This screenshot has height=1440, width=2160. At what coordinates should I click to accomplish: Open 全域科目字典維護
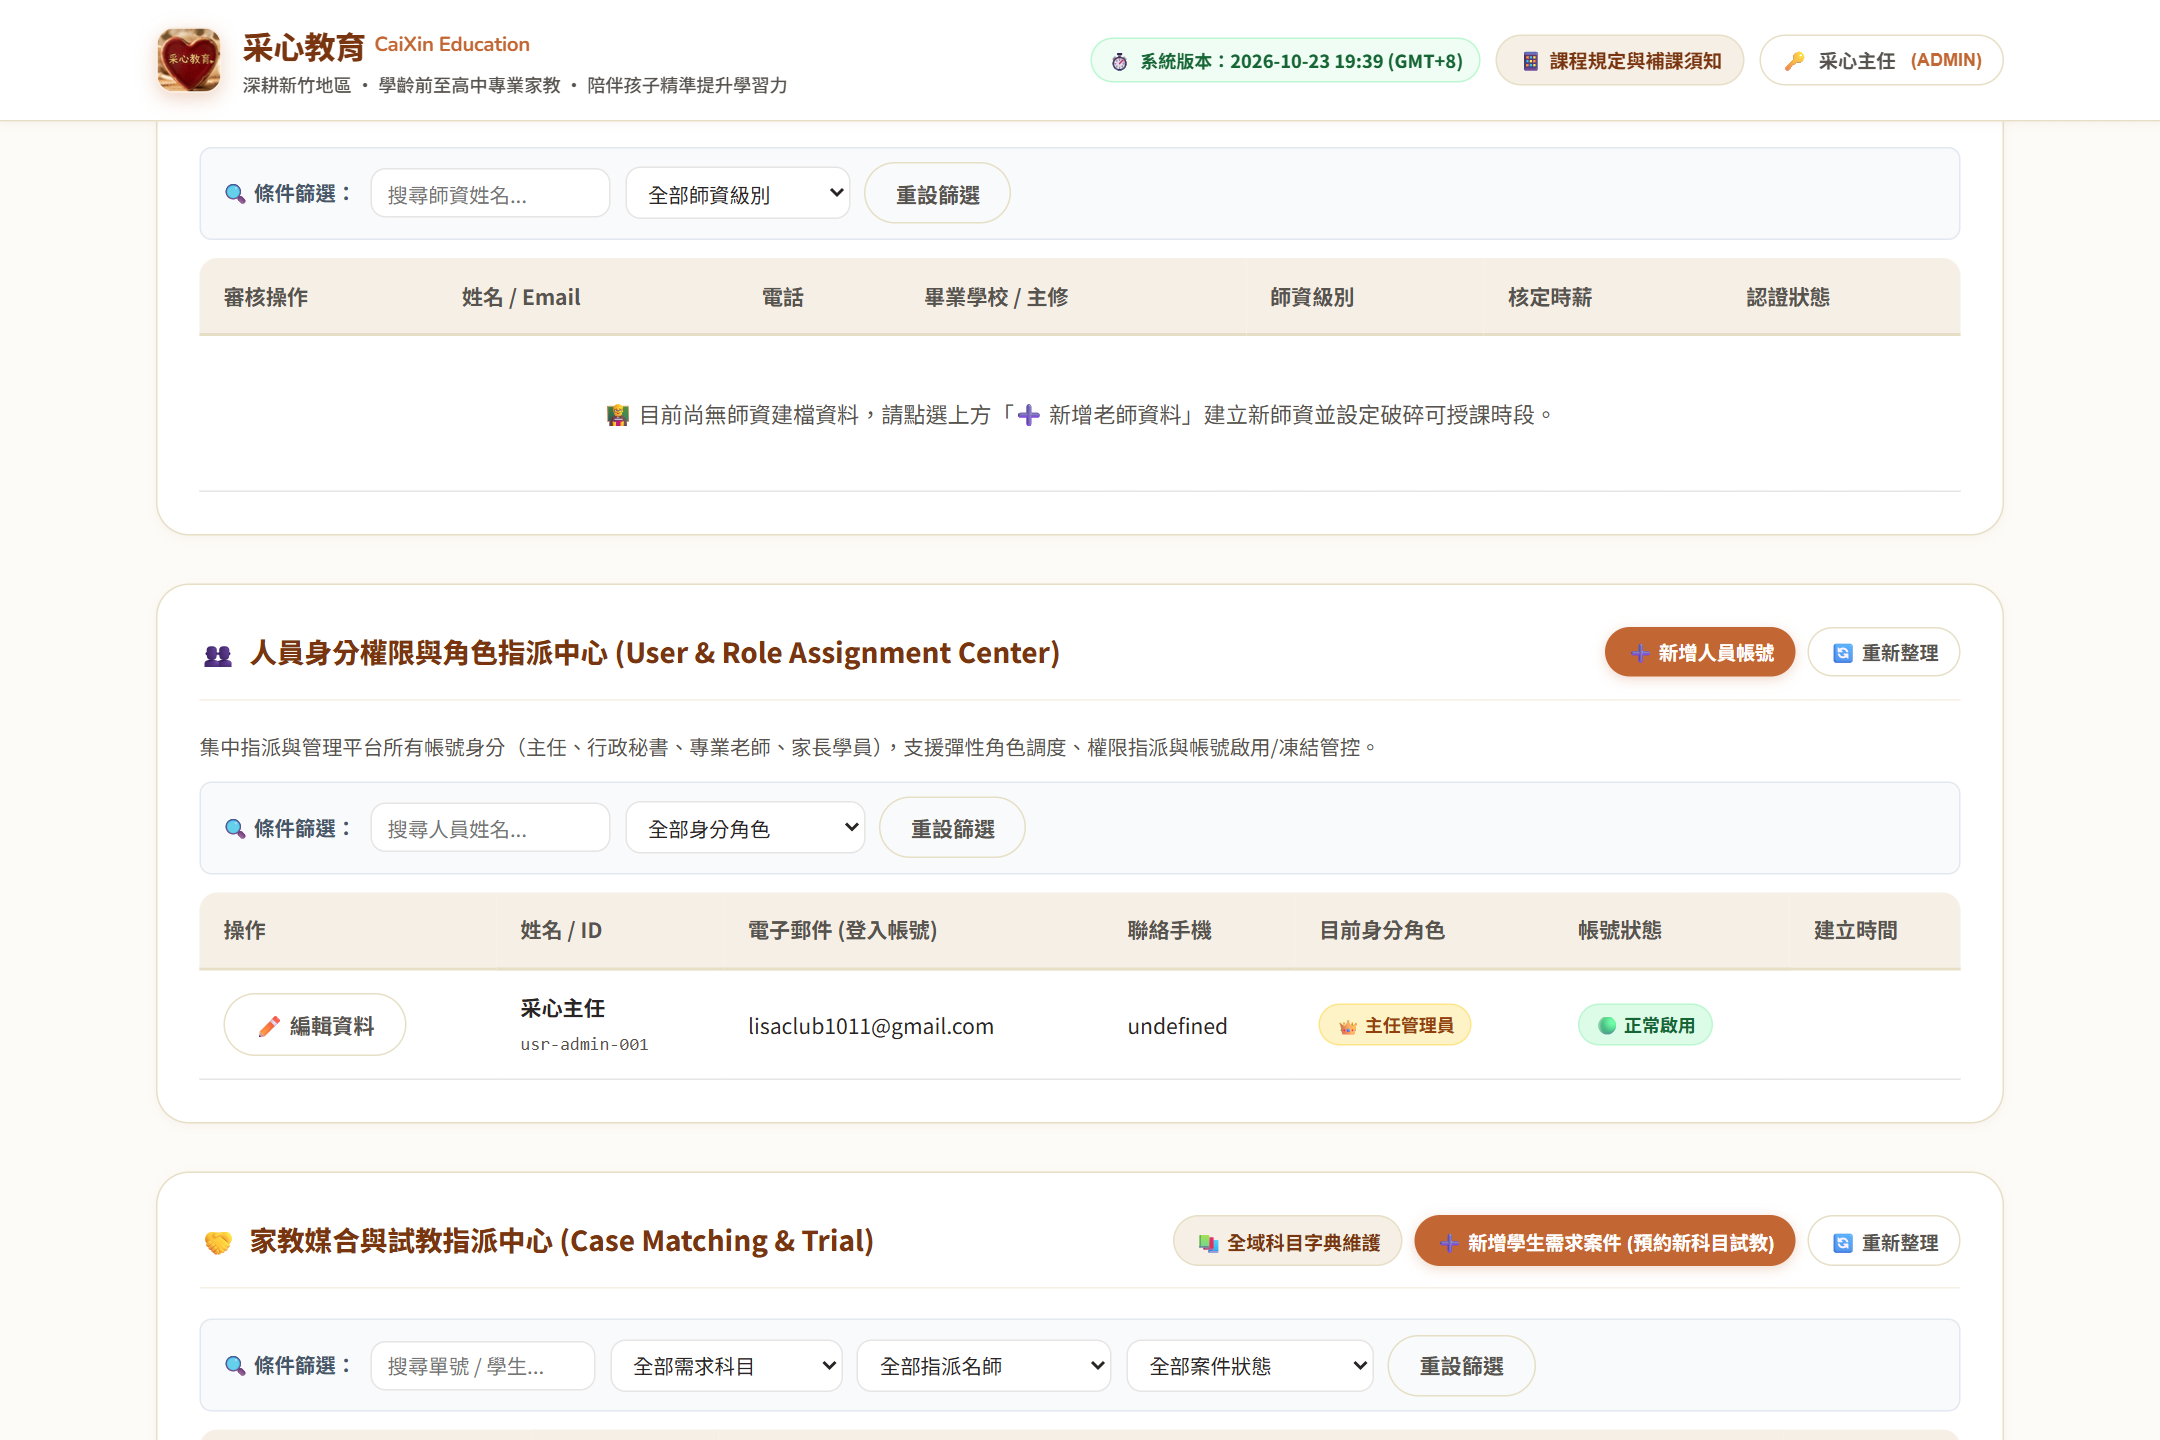click(1288, 1242)
